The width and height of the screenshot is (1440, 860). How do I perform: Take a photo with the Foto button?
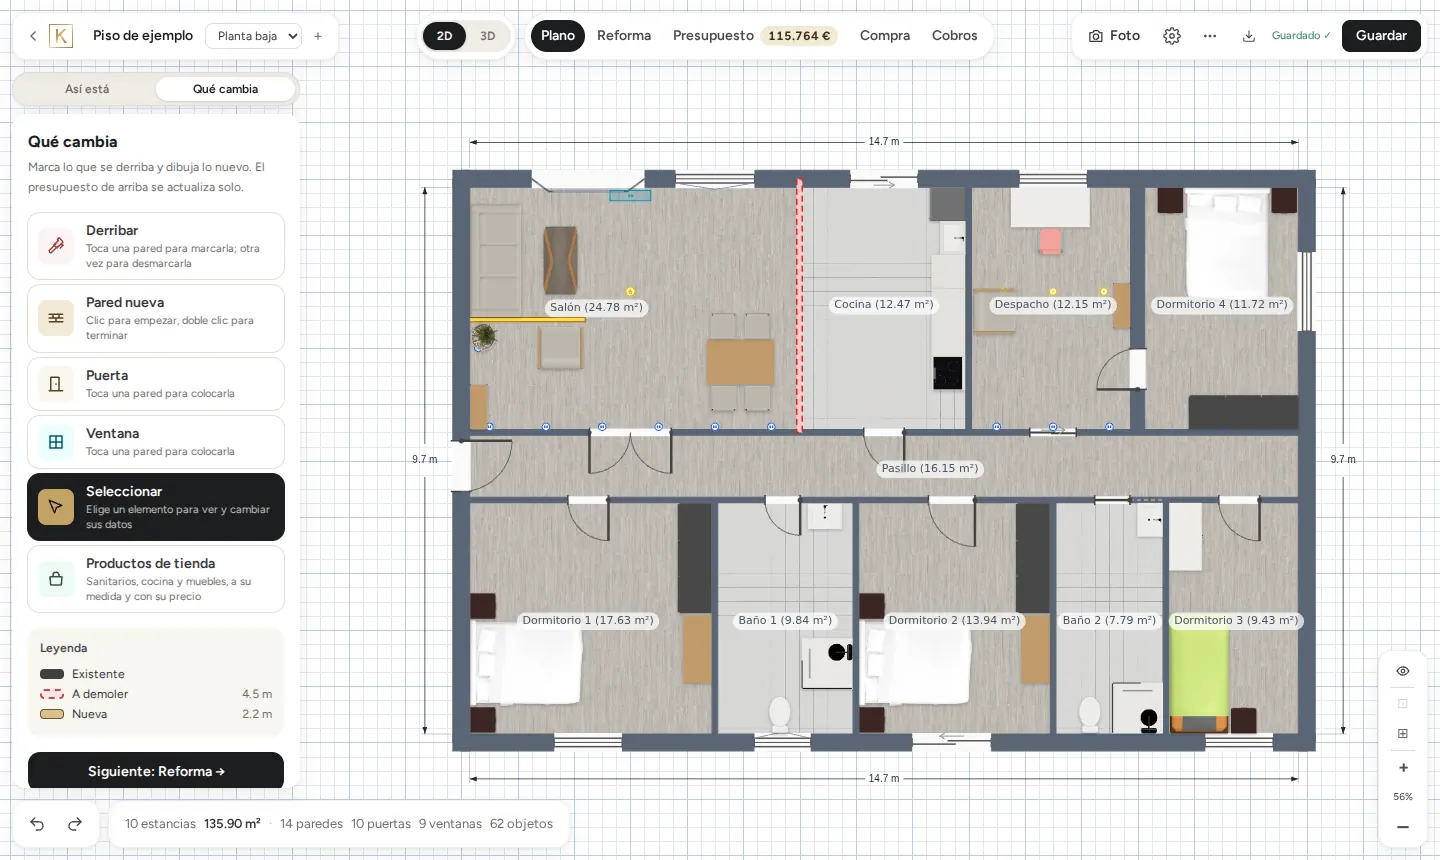(x=1114, y=36)
